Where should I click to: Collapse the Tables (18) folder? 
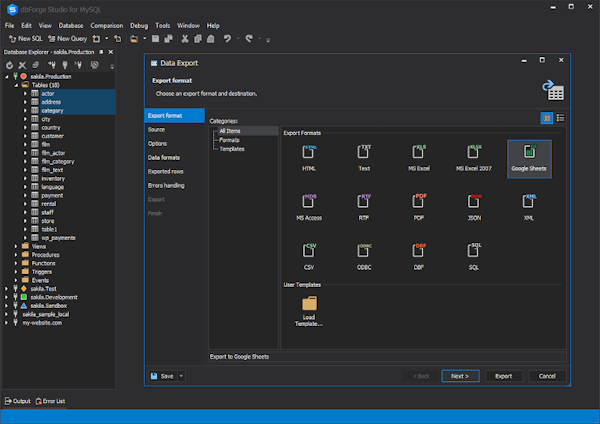tap(16, 85)
